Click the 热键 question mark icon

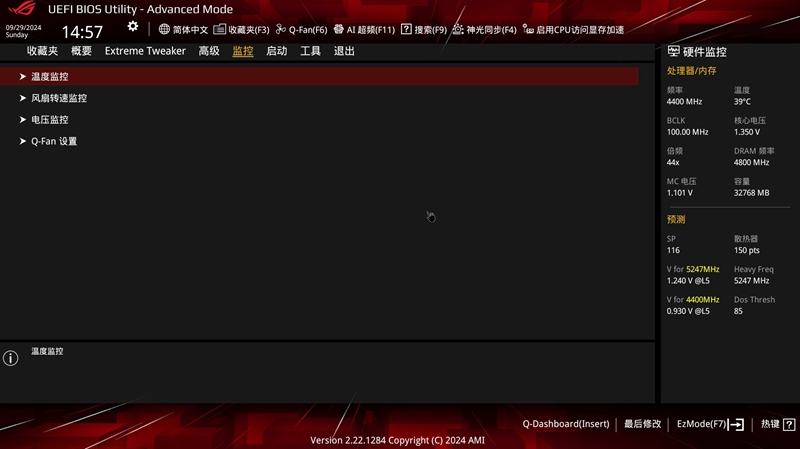(x=790, y=424)
